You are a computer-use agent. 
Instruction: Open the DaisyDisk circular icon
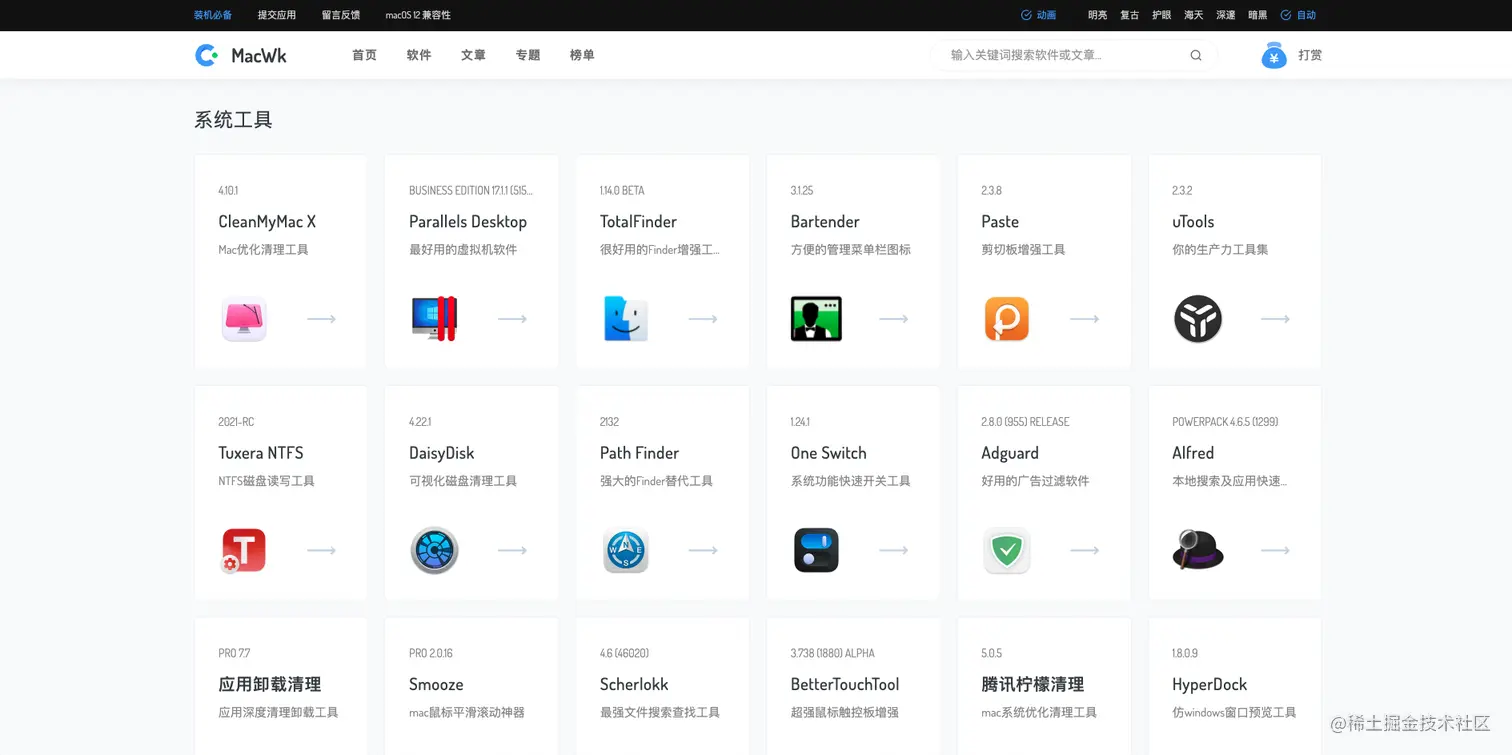[435, 550]
